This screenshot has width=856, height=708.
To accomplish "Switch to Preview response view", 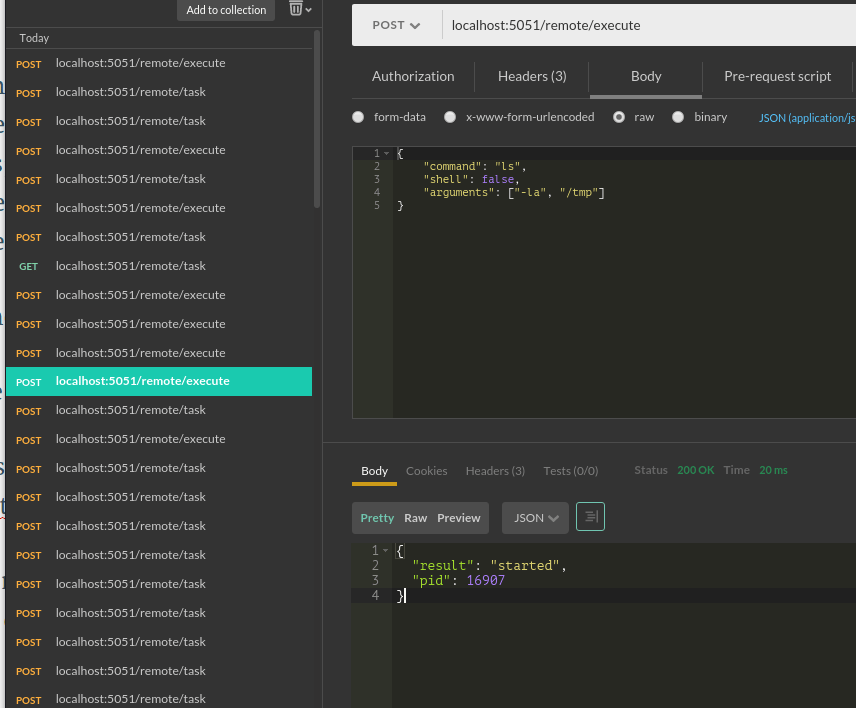I will [x=459, y=518].
